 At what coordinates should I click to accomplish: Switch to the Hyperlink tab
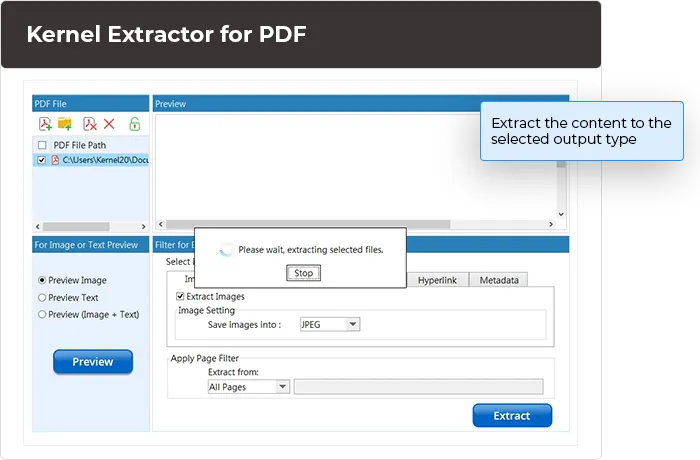(437, 280)
